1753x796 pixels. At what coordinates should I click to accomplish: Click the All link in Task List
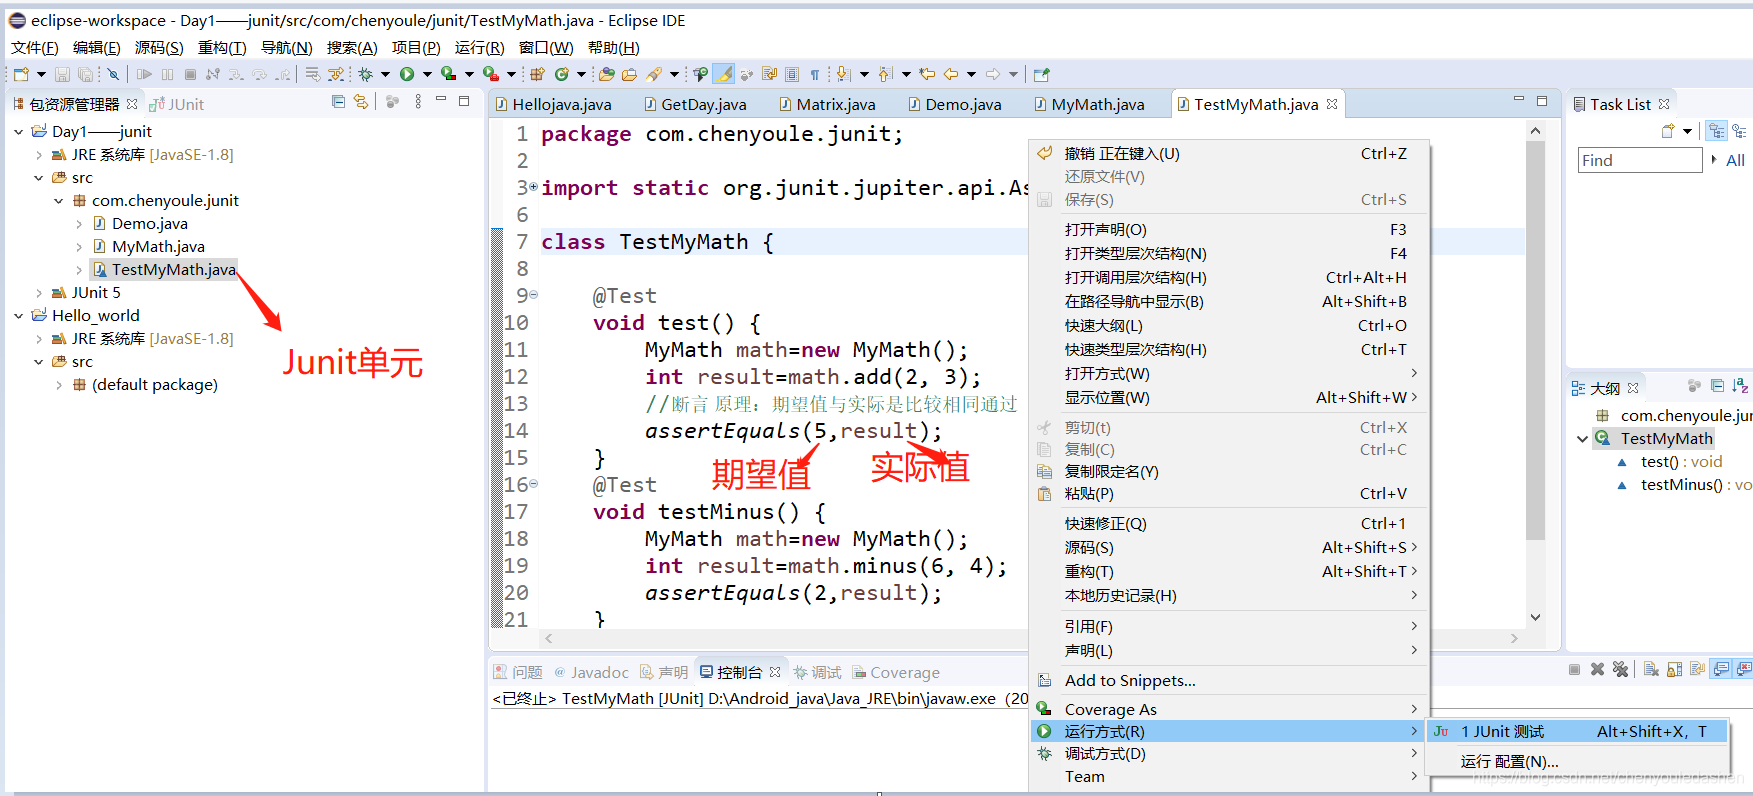[1735, 160]
